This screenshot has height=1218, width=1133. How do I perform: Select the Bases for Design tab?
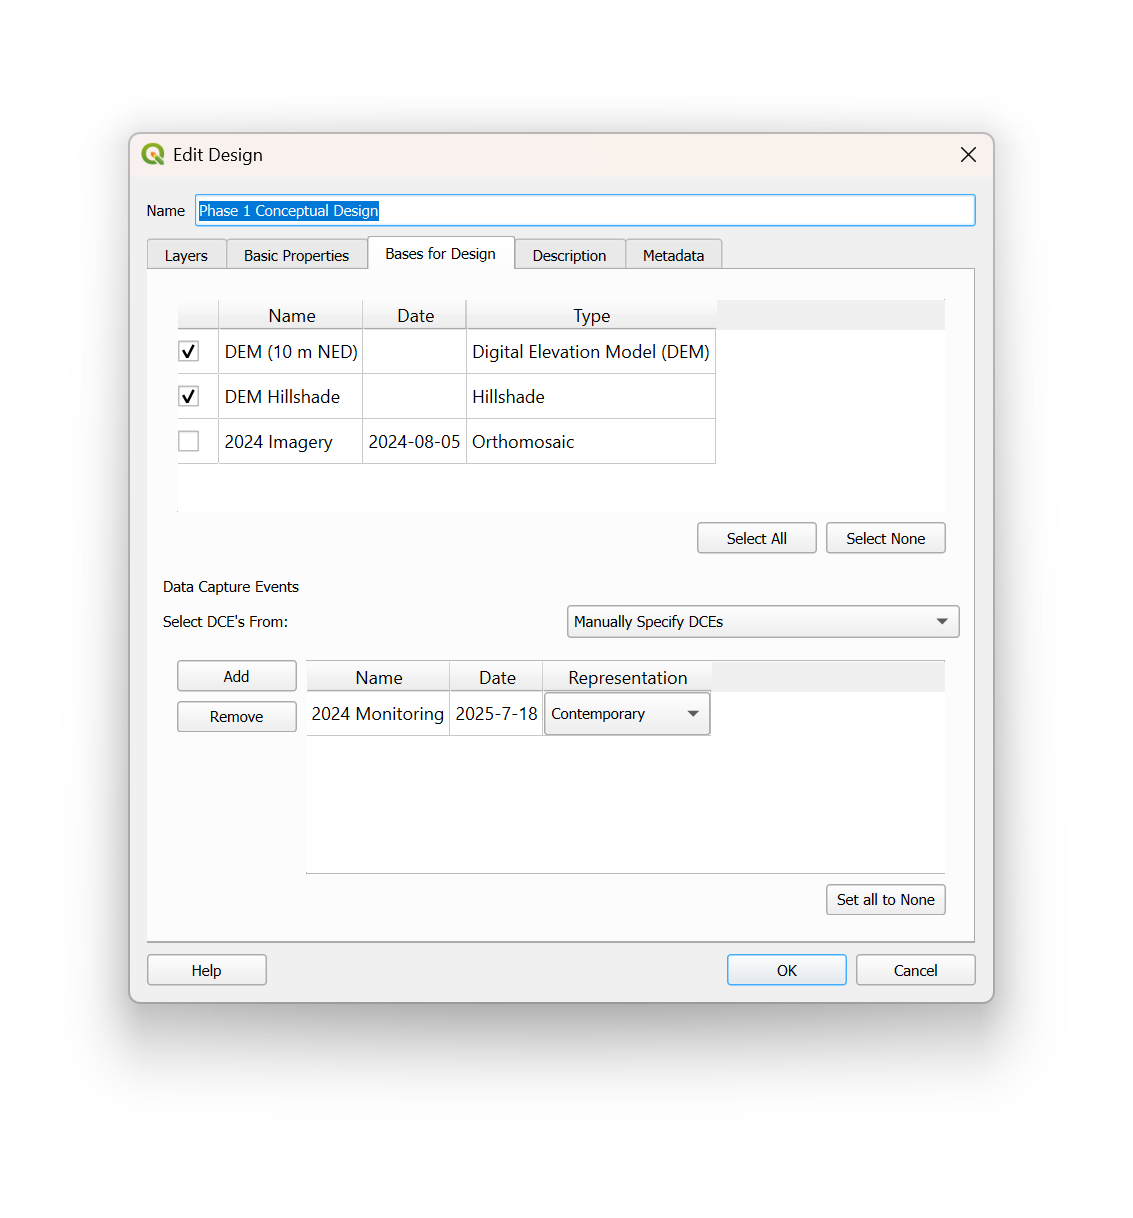coord(441,253)
